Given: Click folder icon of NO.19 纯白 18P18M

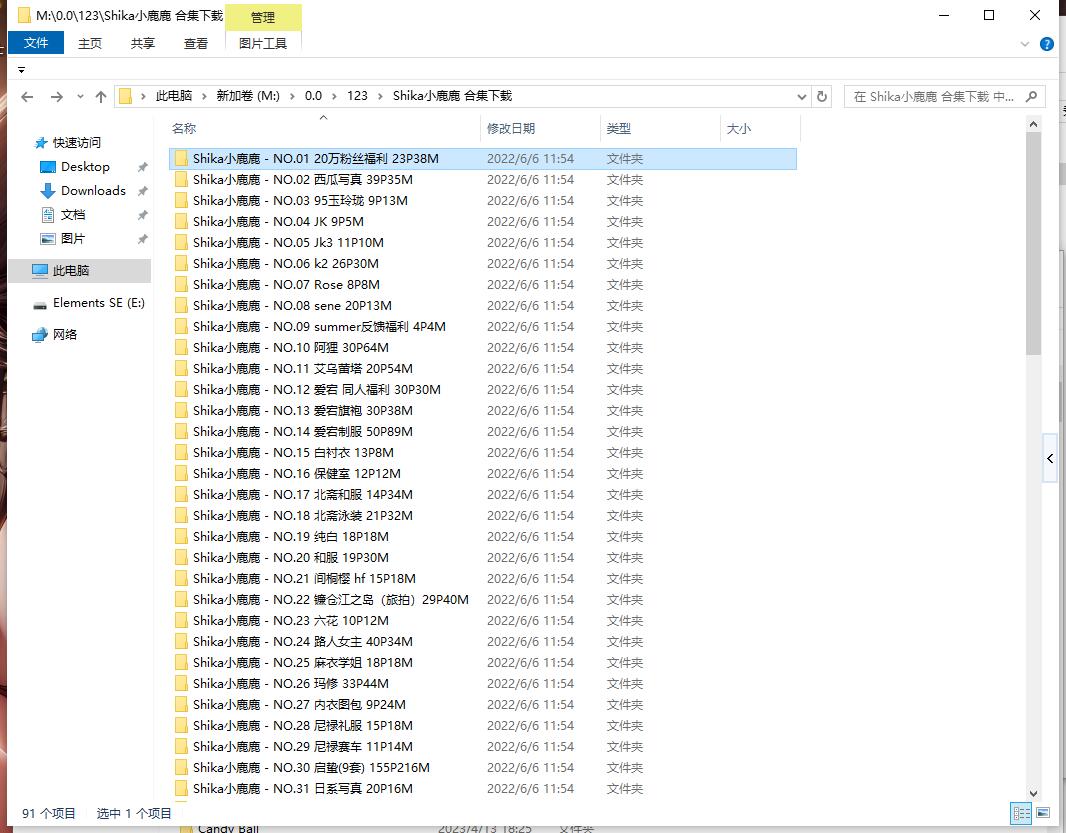Looking at the screenshot, I should (181, 537).
